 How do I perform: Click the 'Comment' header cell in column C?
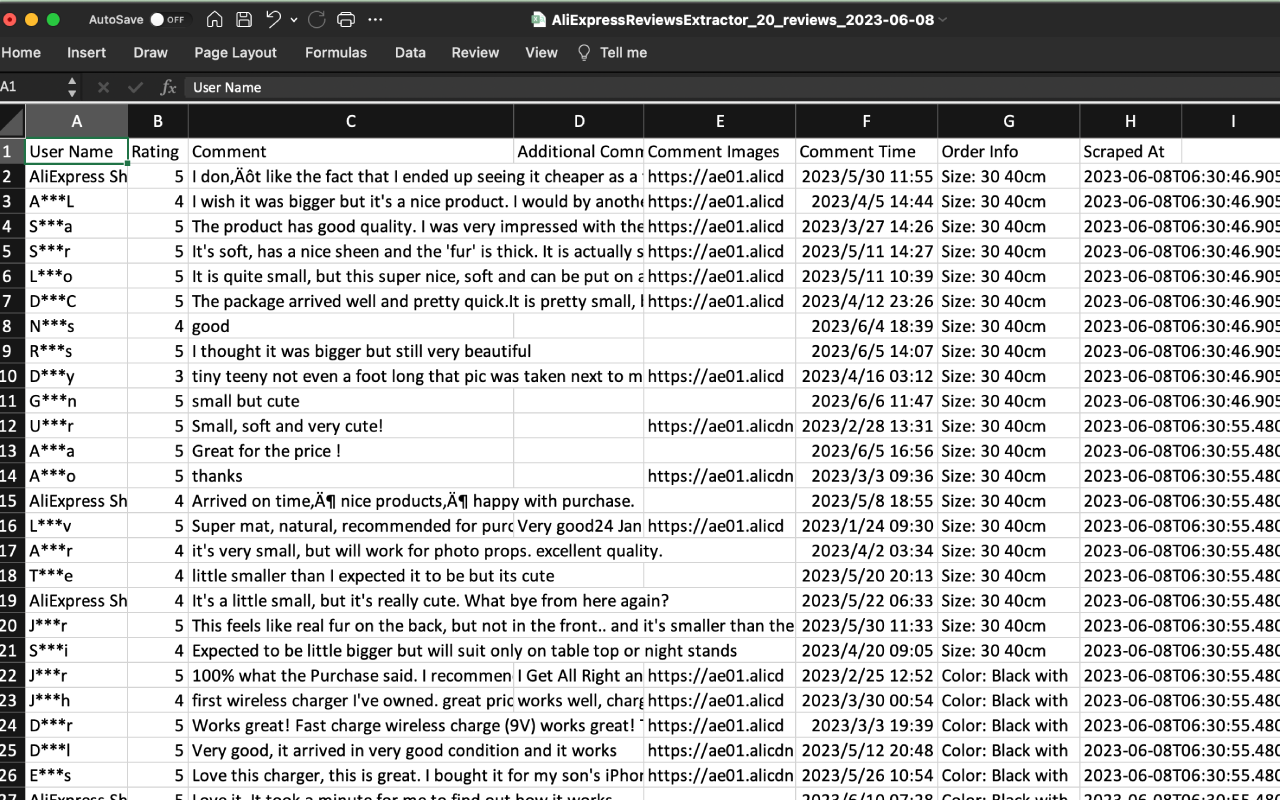351,151
